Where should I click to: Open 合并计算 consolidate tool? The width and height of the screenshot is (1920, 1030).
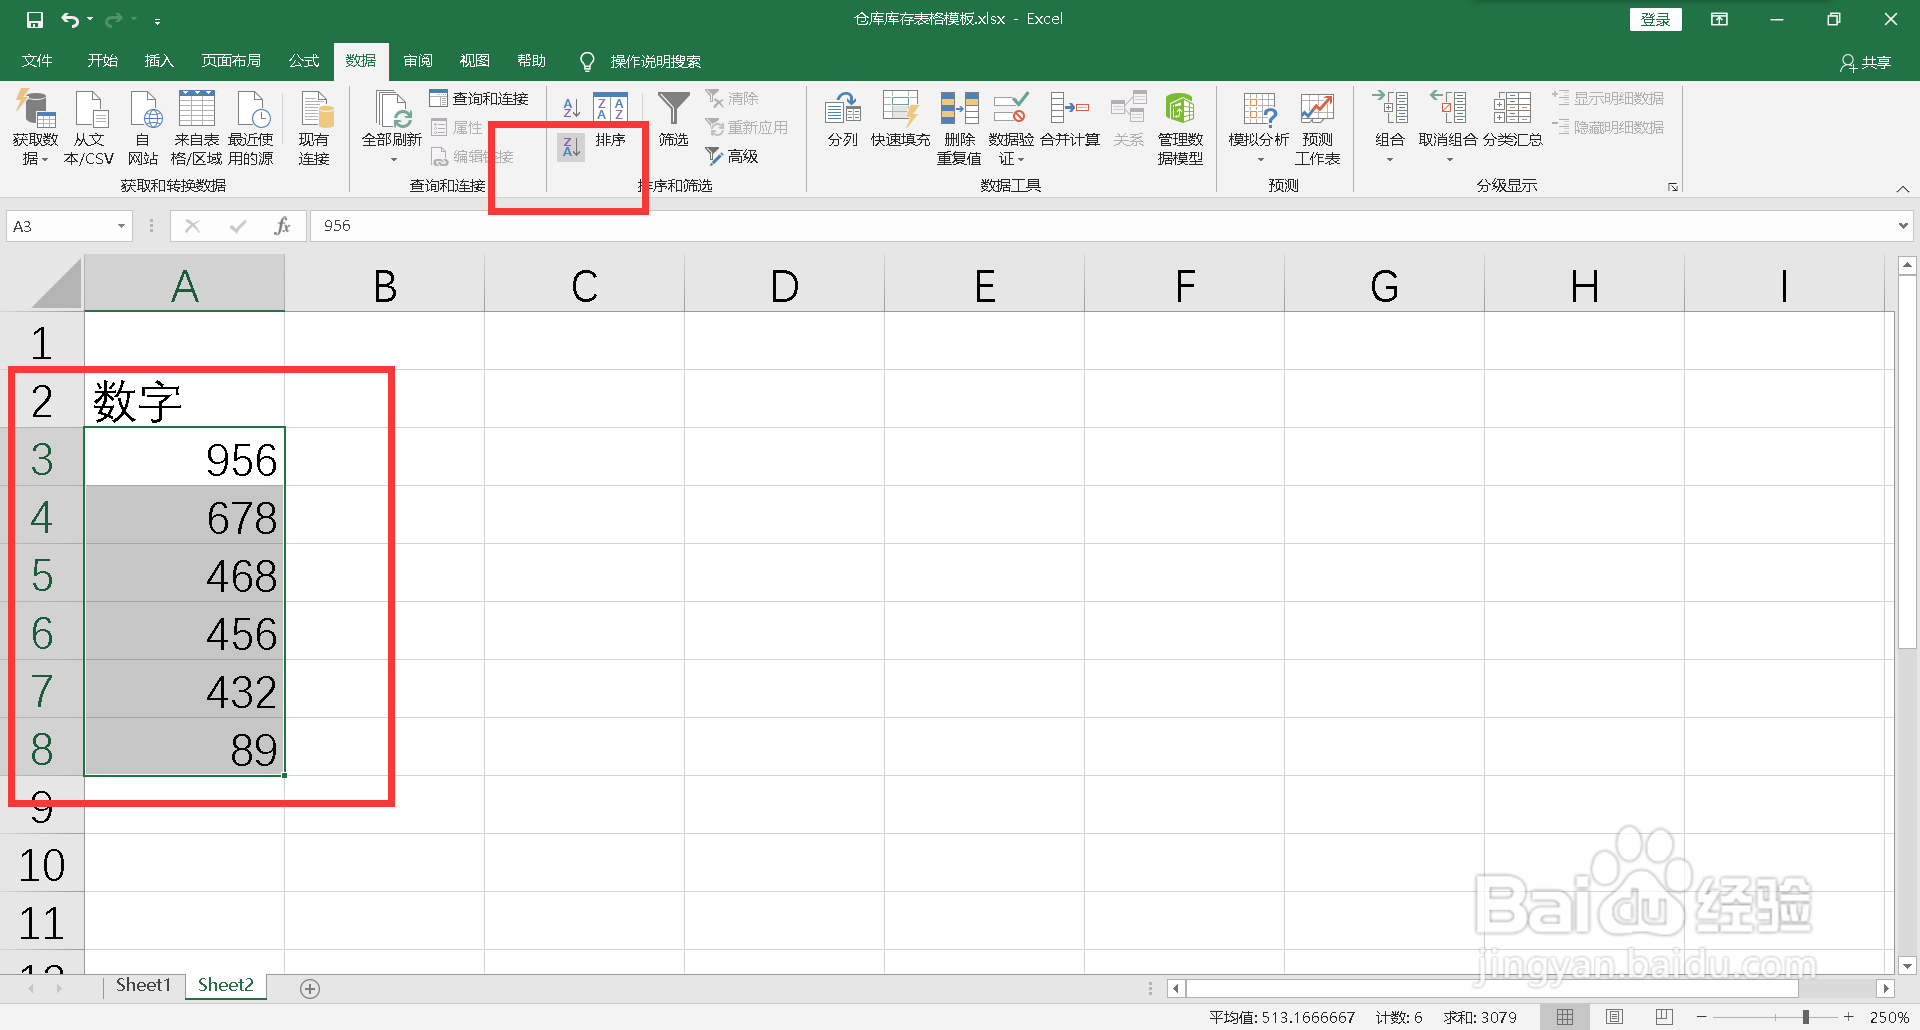[1070, 120]
